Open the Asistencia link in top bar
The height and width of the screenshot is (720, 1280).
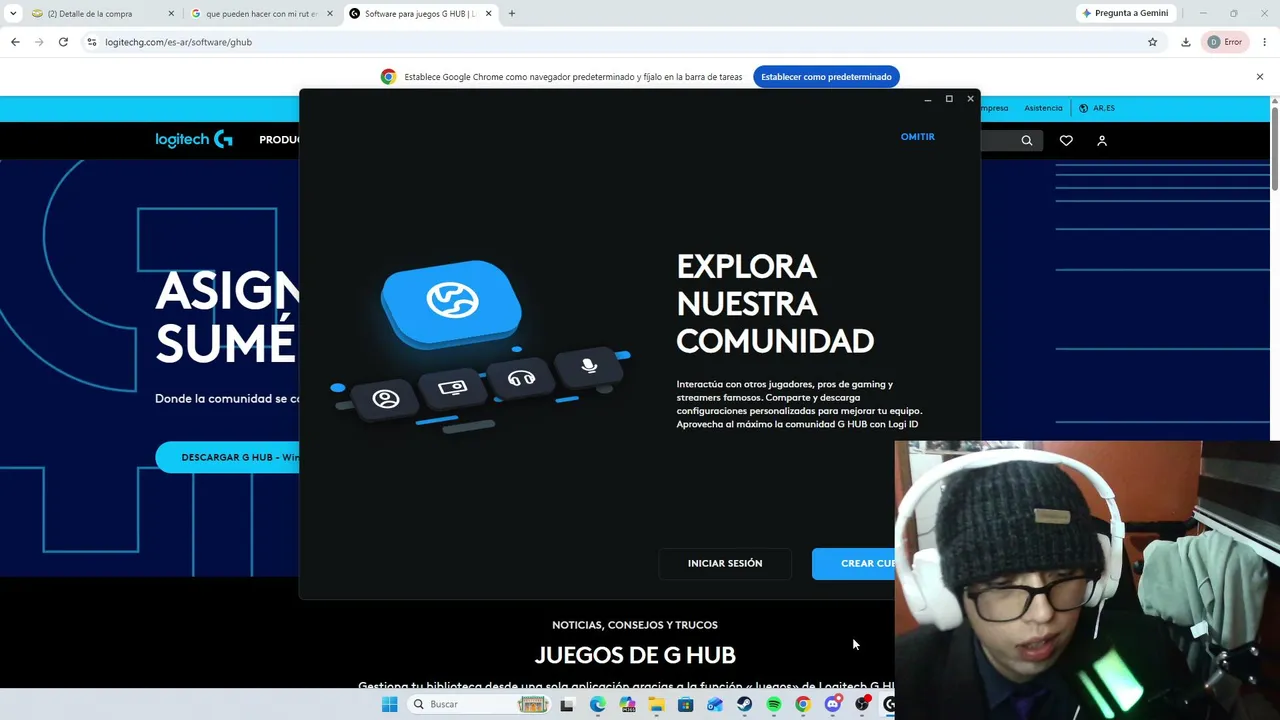[x=1043, y=108]
